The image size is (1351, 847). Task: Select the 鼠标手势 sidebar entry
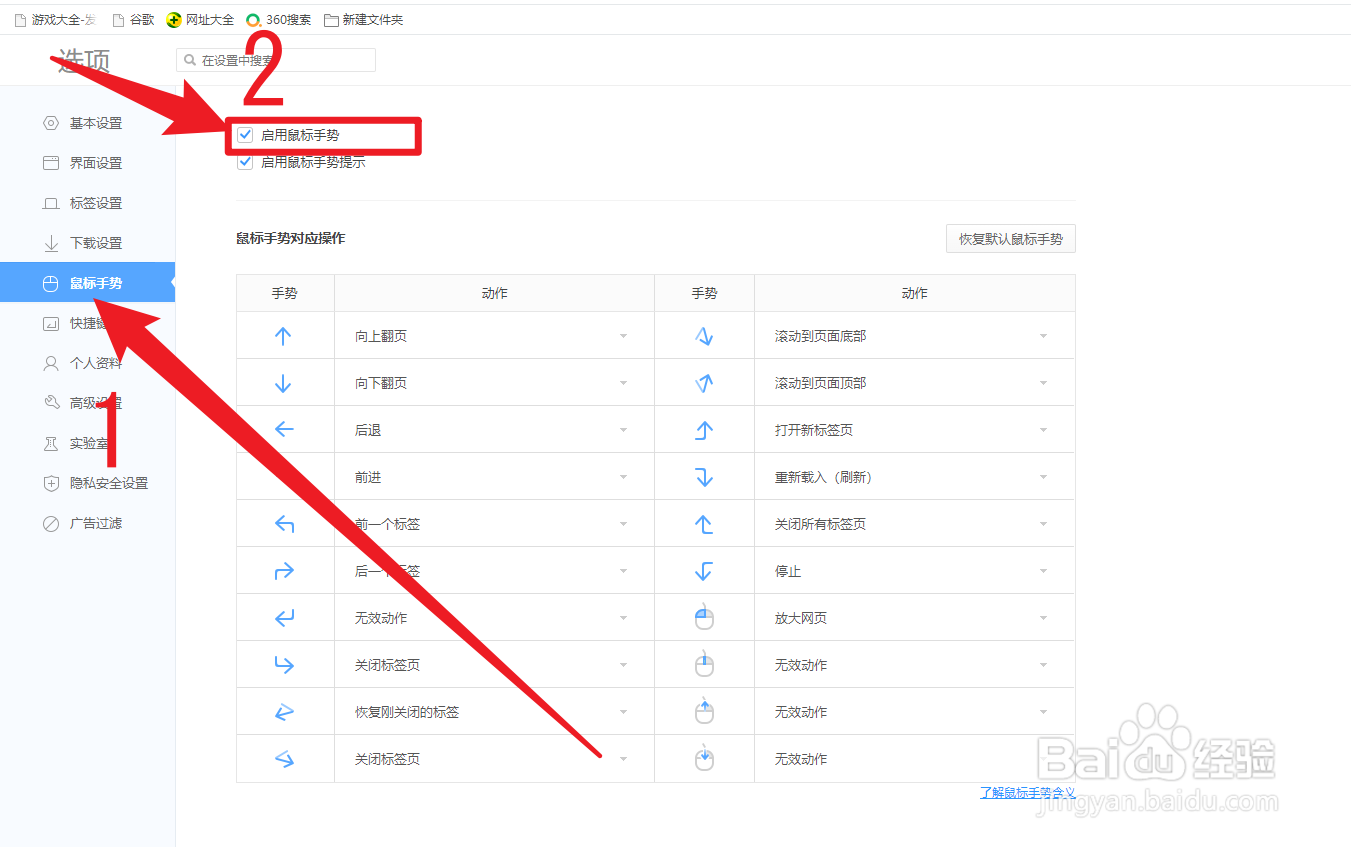87,283
